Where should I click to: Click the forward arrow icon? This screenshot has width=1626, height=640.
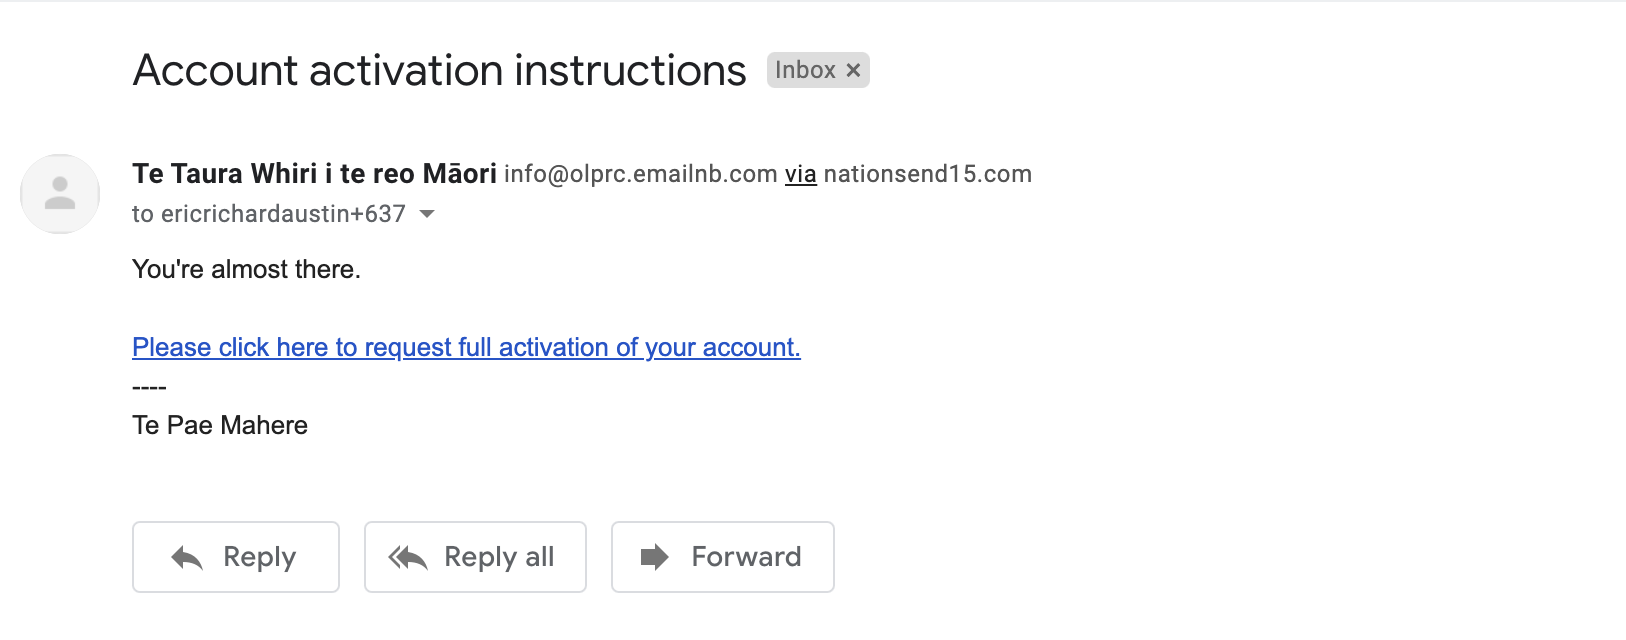pyautogui.click(x=654, y=557)
